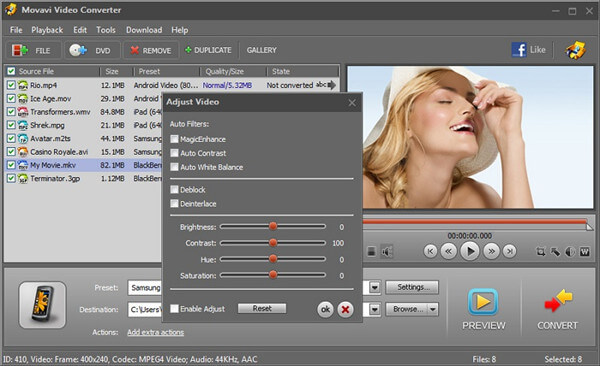The width and height of the screenshot is (600, 366).
Task: Click the stop playback icon
Action: [x=371, y=252]
